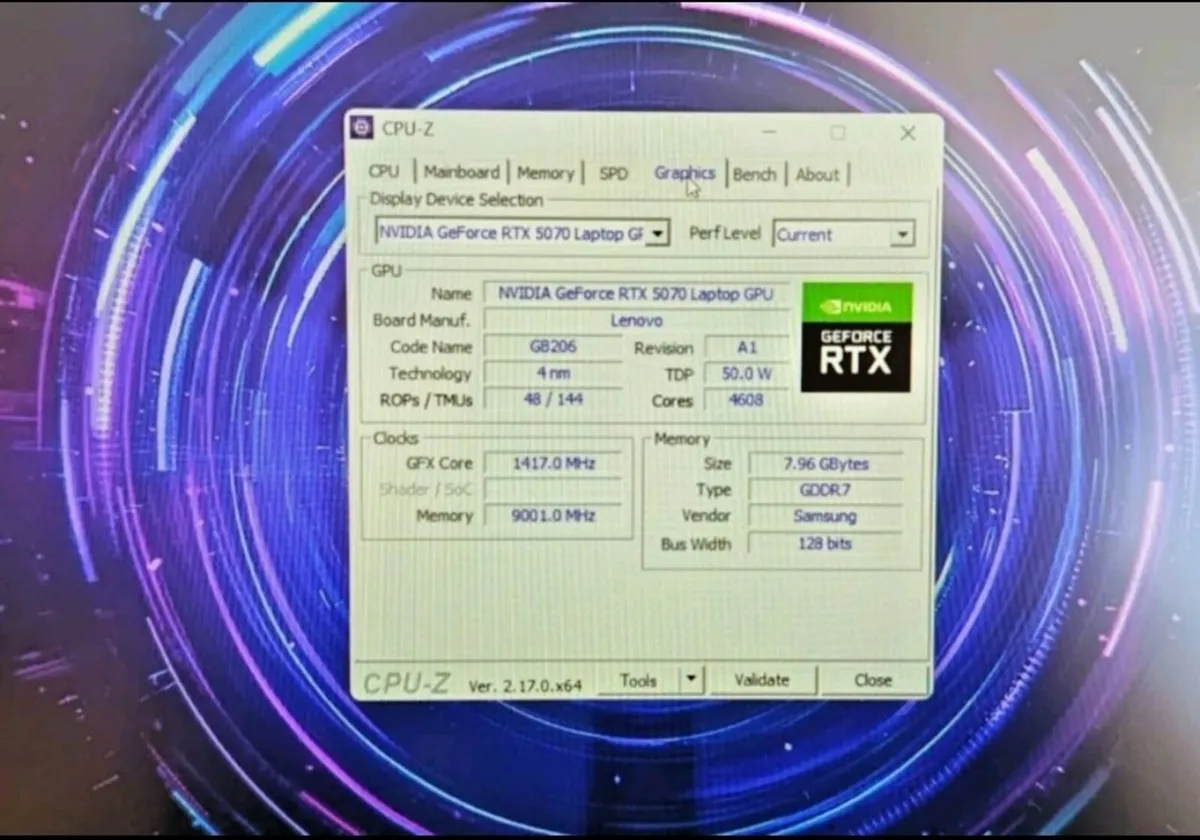Screen dimensions: 1200x840
Task: Open the Memory tab
Action: [x=545, y=173]
